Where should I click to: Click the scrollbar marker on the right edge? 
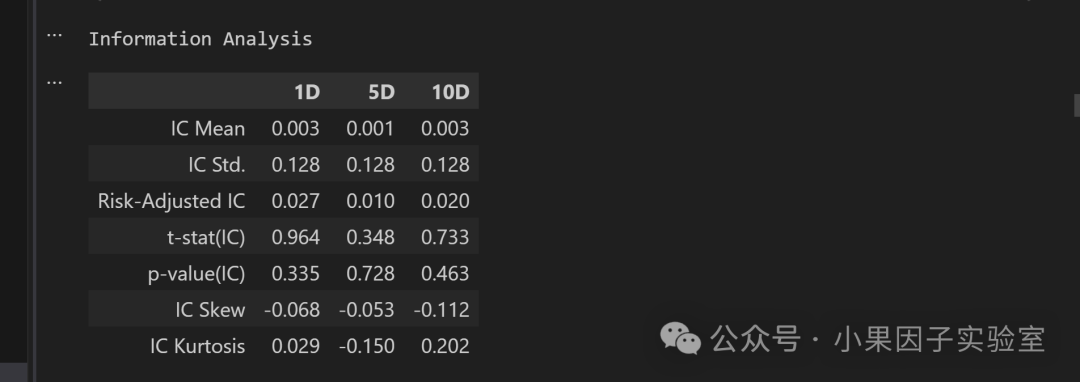pos(1077,105)
